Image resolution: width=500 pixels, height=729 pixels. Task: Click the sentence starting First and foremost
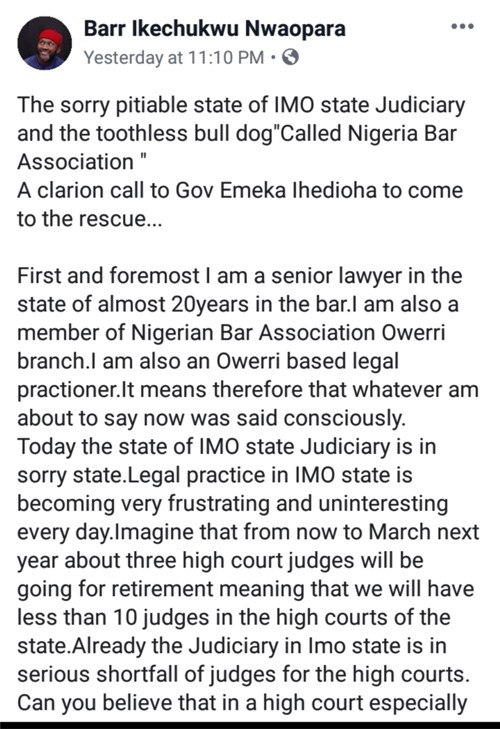(240, 276)
